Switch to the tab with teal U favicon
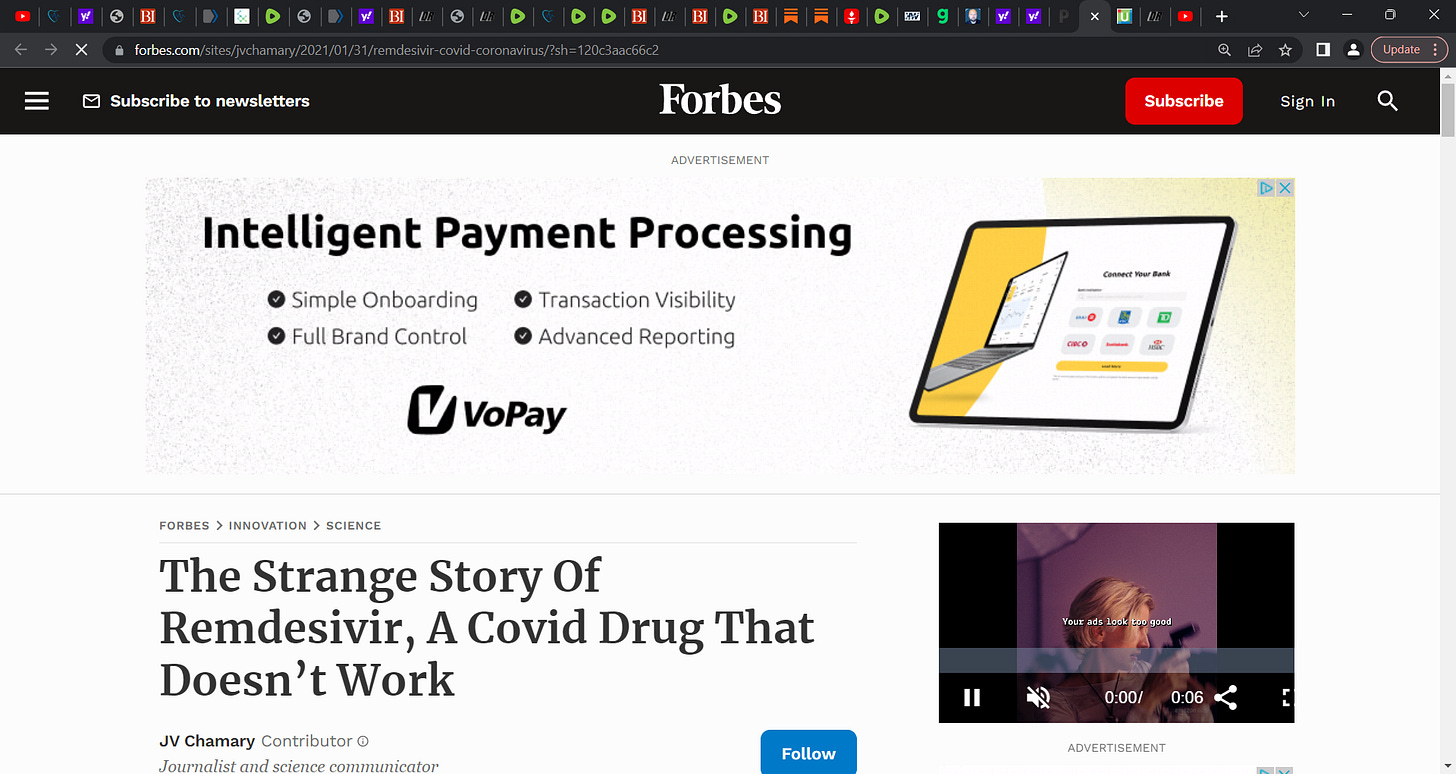The width and height of the screenshot is (1456, 774). pos(1125,16)
